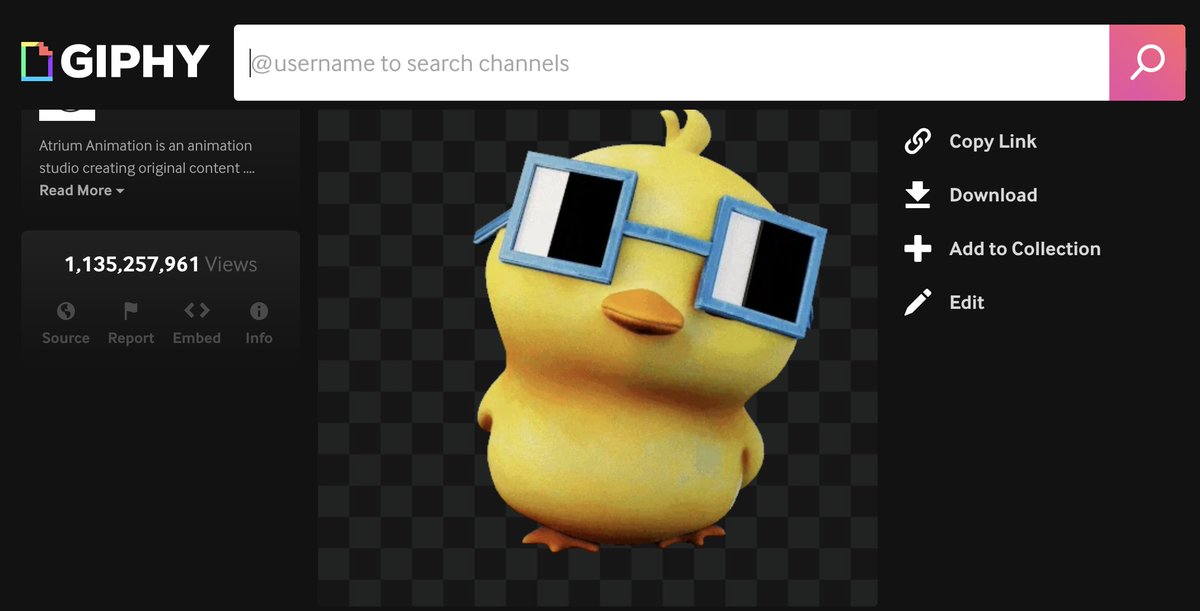Click the Copy Link chain icon

tap(917, 141)
